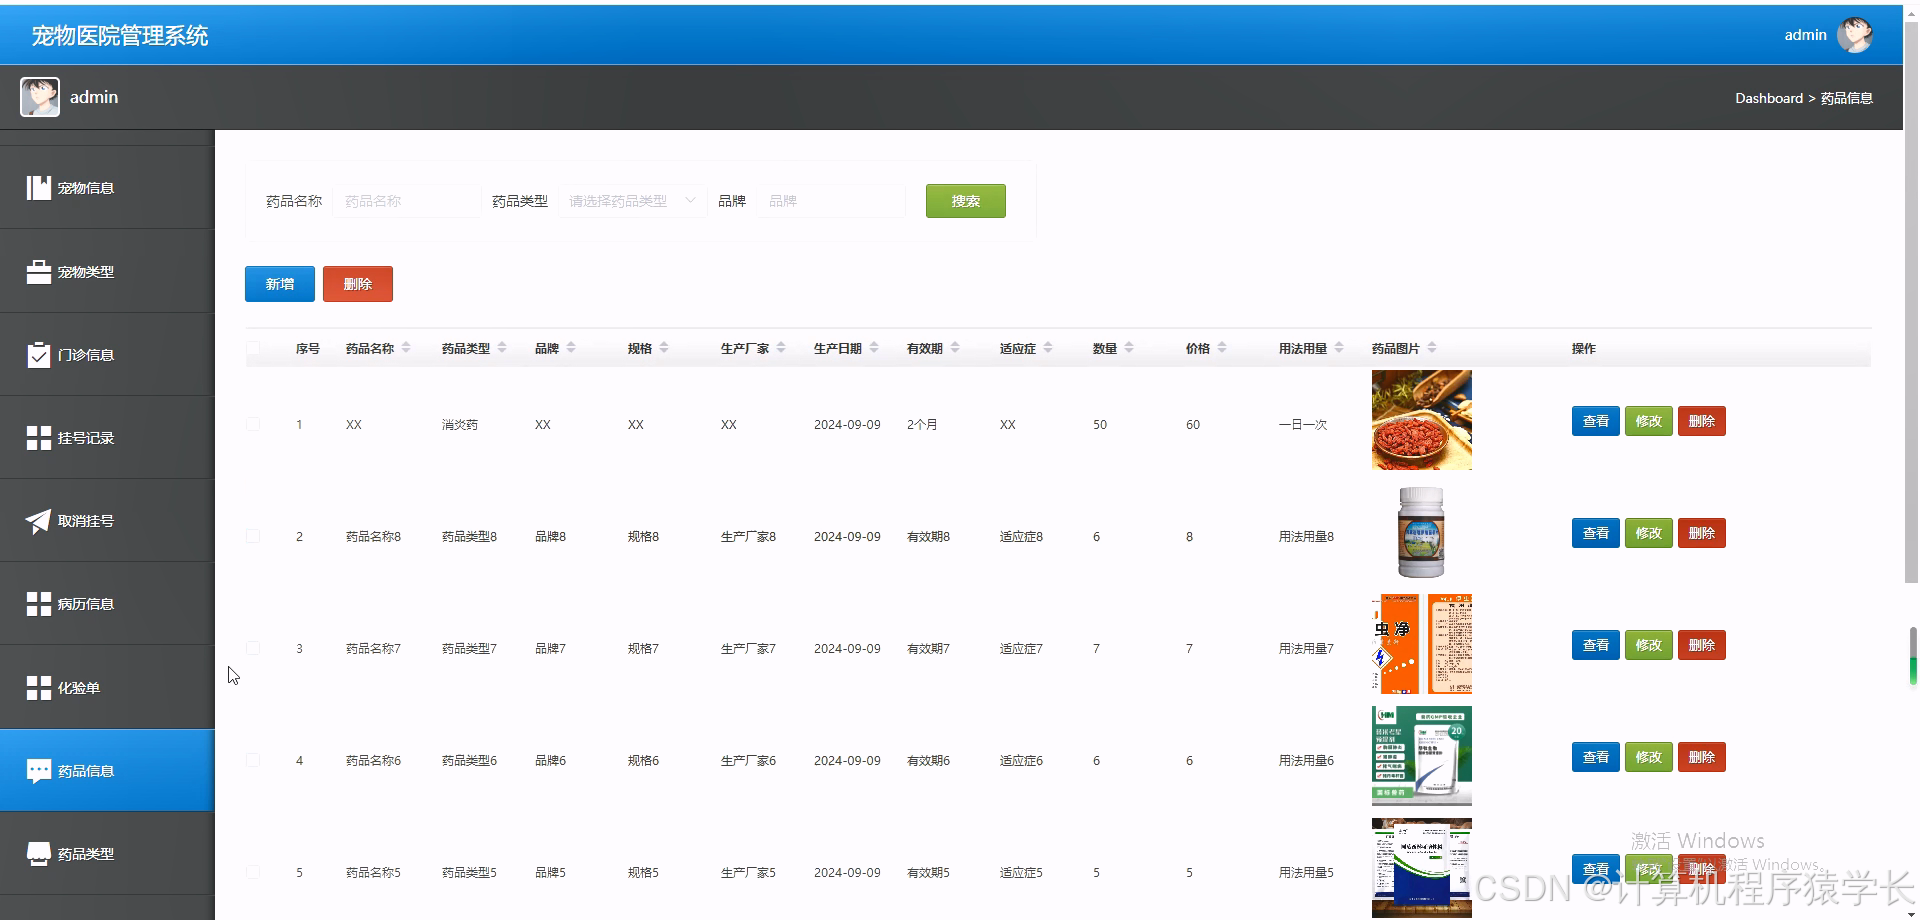1920x920 pixels.
Task: Click the 一日一次 dosage cell
Action: click(x=1303, y=425)
